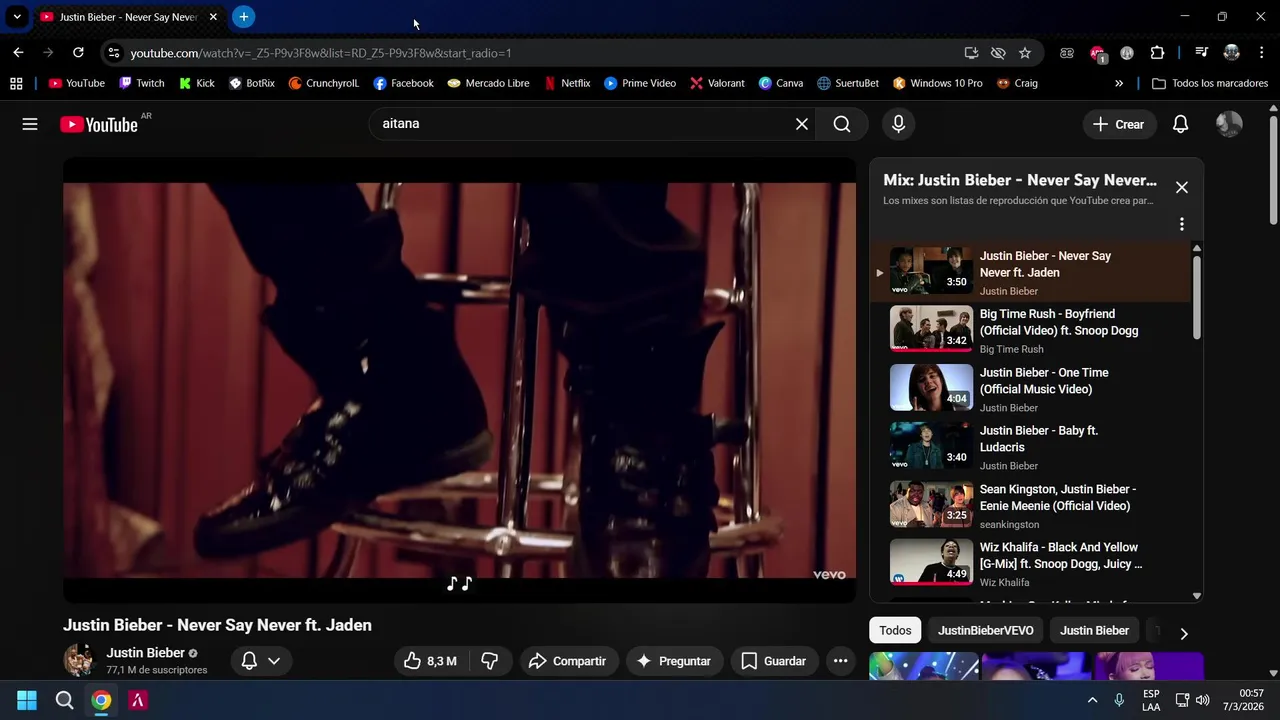Image resolution: width=1280 pixels, height=720 pixels.
Task: Click the playlist panel scrollbar
Action: [x=1197, y=298]
